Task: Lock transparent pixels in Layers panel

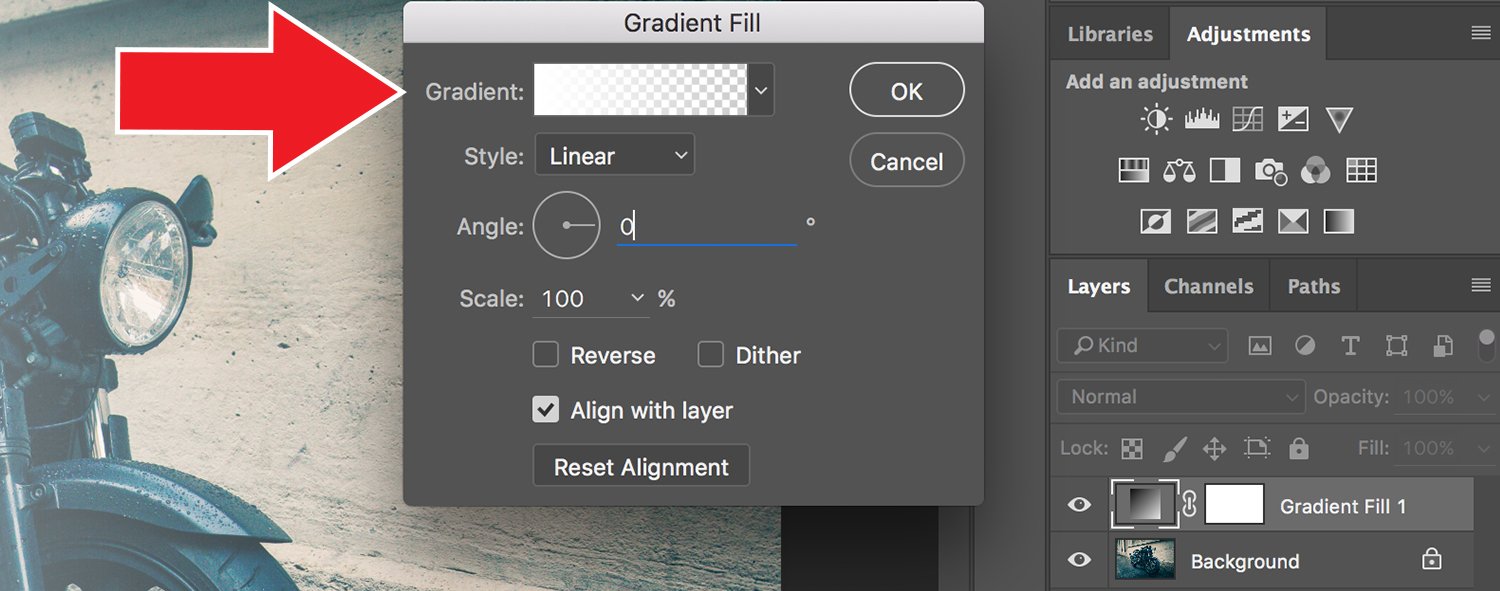Action: click(1131, 448)
